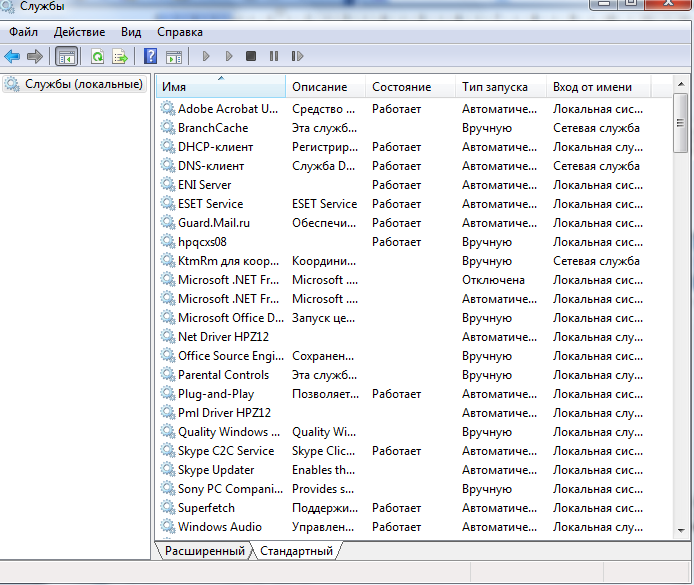Sort by Вход от имени column header

click(x=598, y=87)
